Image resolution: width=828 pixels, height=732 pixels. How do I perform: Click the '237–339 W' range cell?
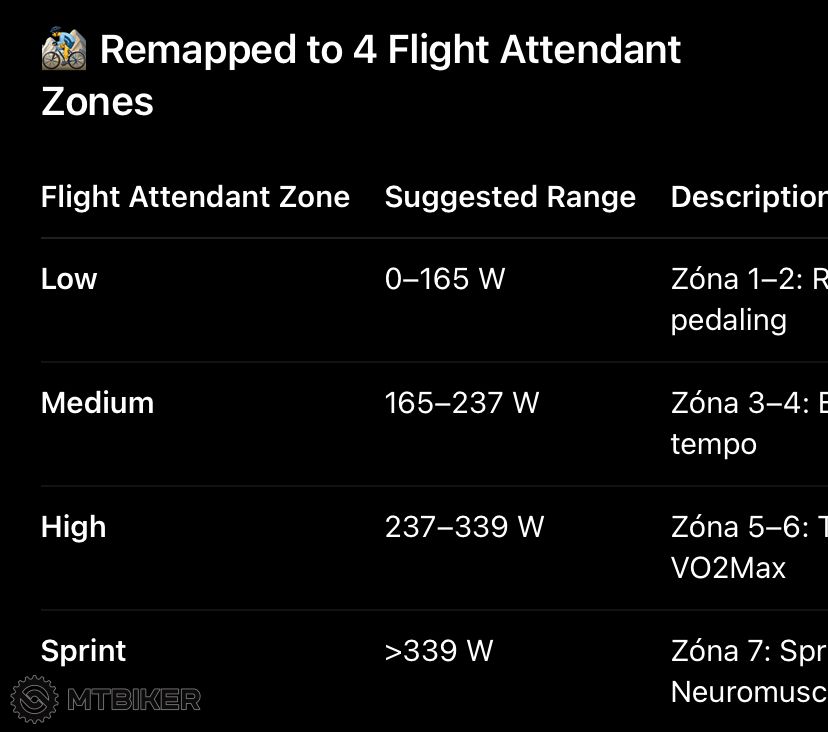click(x=464, y=527)
